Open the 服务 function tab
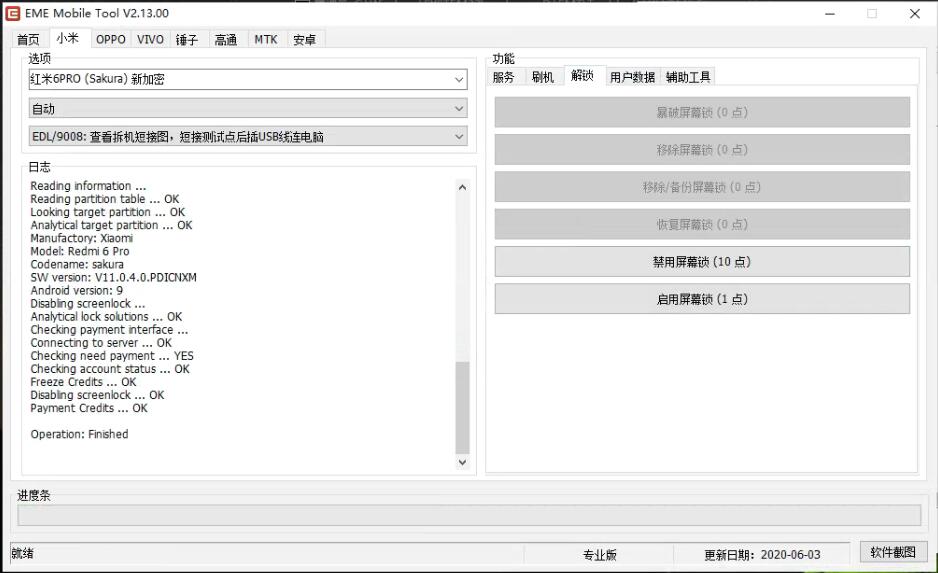 tap(504, 77)
